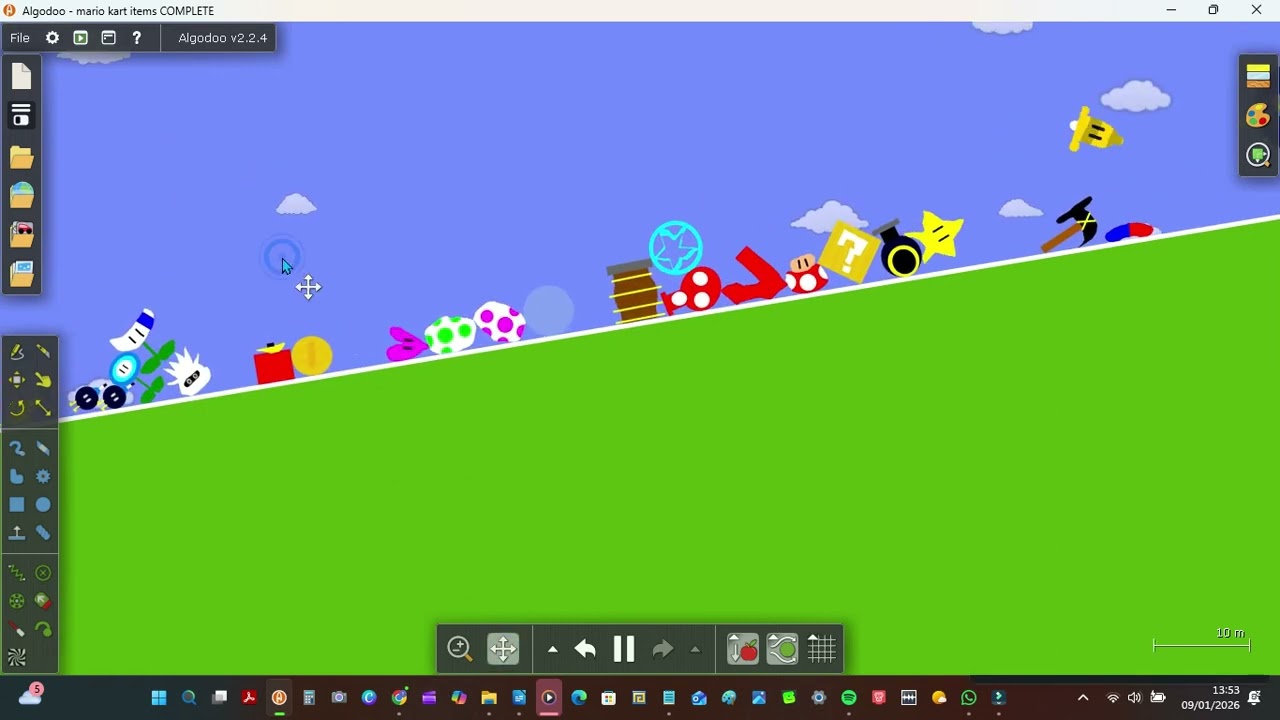The width and height of the screenshot is (1280, 720).
Task: Select the Eraser tool
Action: [43, 449]
